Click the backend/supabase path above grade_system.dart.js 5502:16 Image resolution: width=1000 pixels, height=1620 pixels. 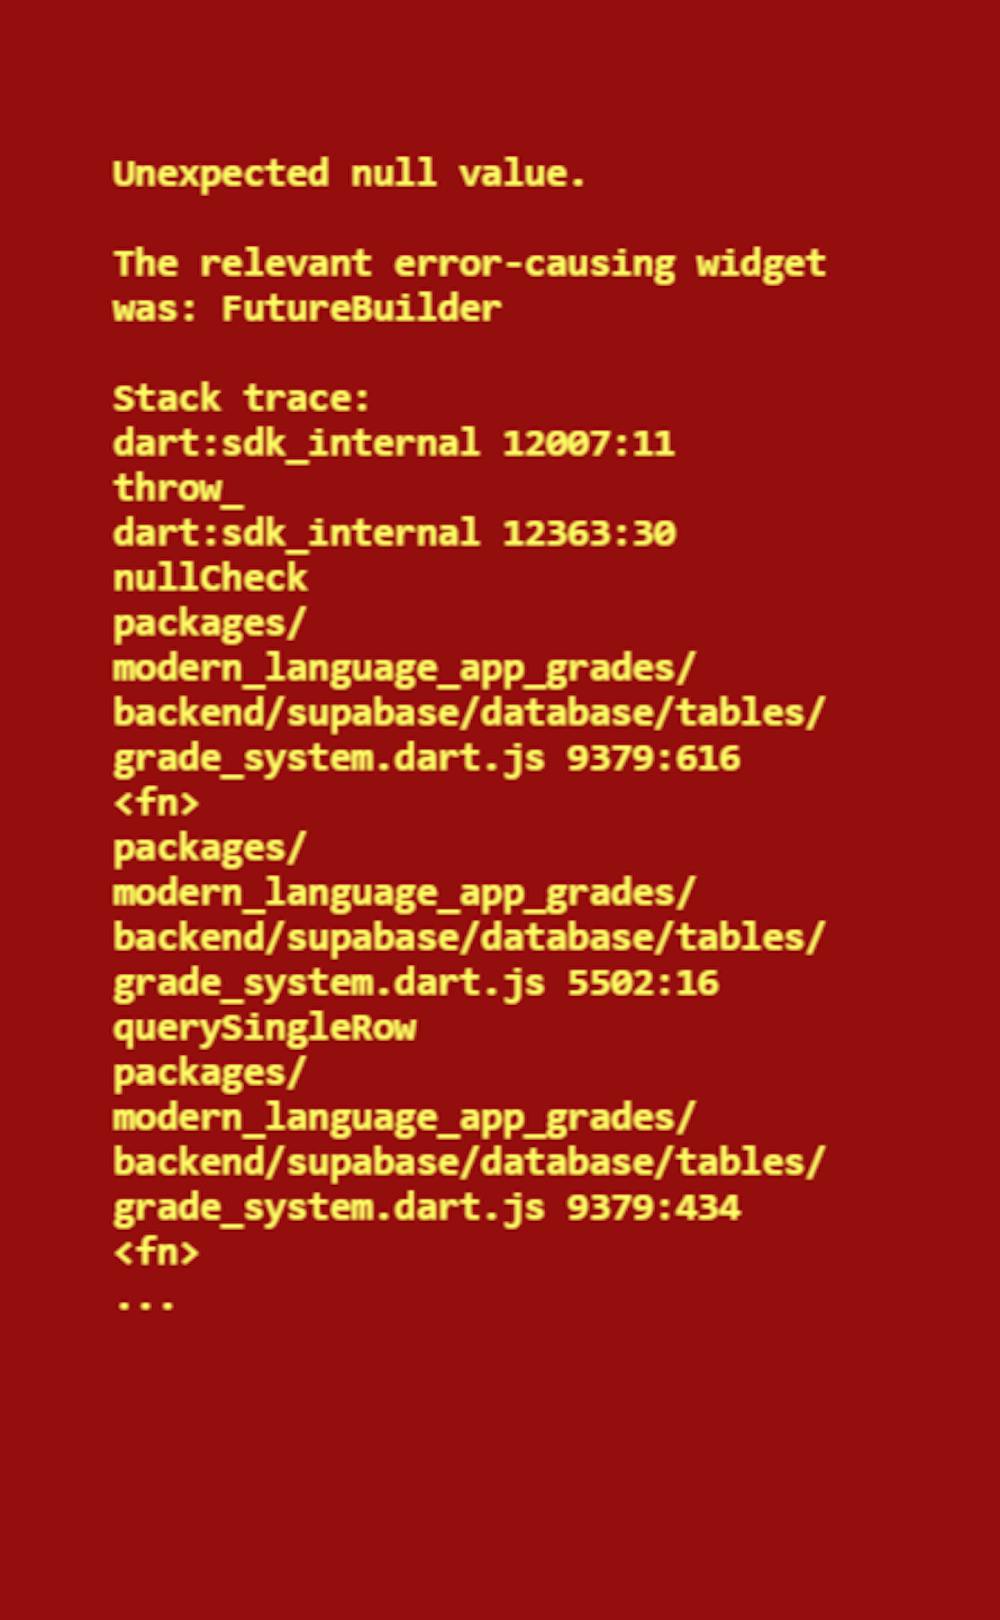tap(469, 938)
